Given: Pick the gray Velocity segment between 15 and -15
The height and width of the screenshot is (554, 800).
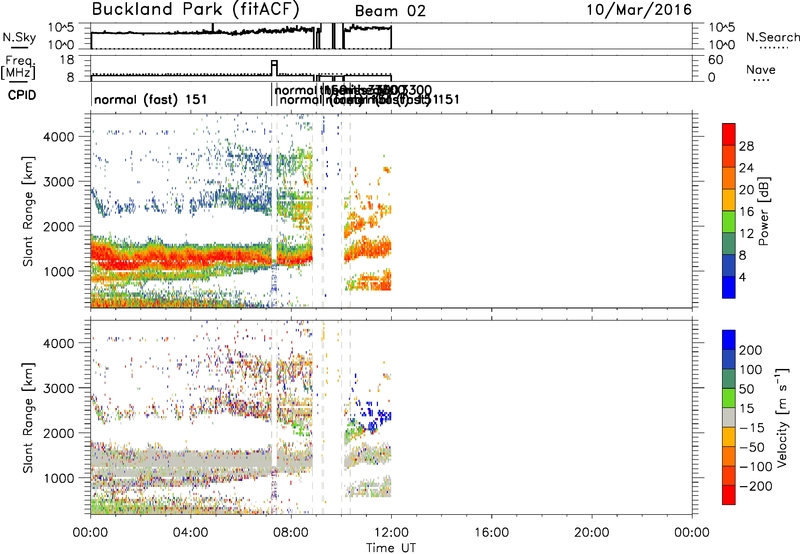Looking at the screenshot, I should 729,417.
